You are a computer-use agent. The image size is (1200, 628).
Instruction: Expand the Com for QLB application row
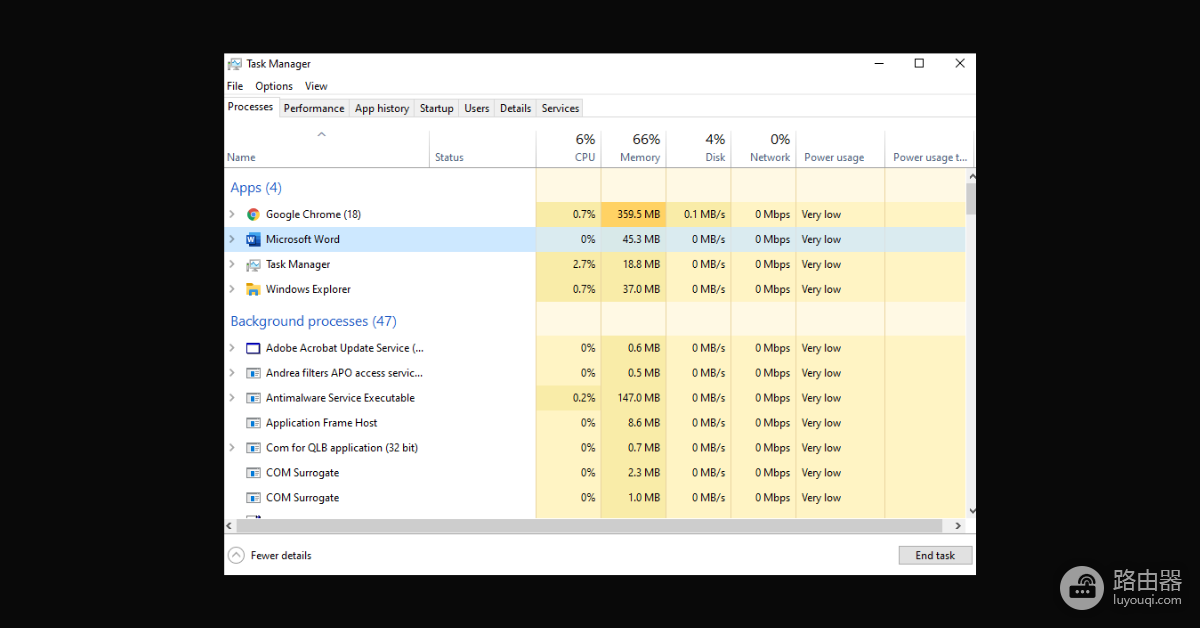coord(232,448)
